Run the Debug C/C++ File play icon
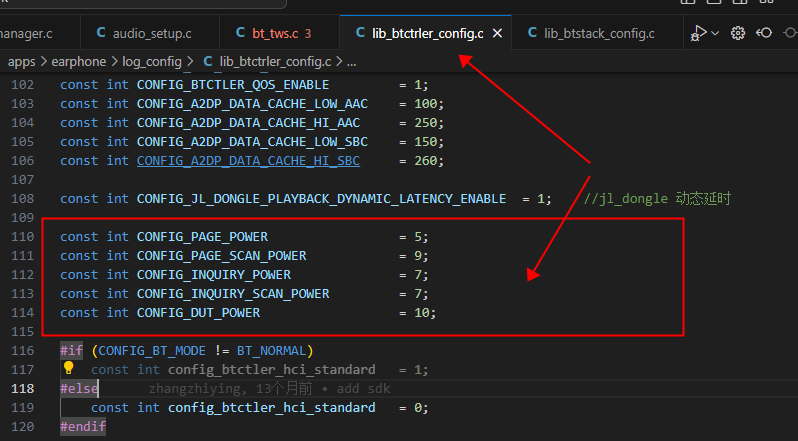Screen dimensions: 798x441 click(699, 33)
